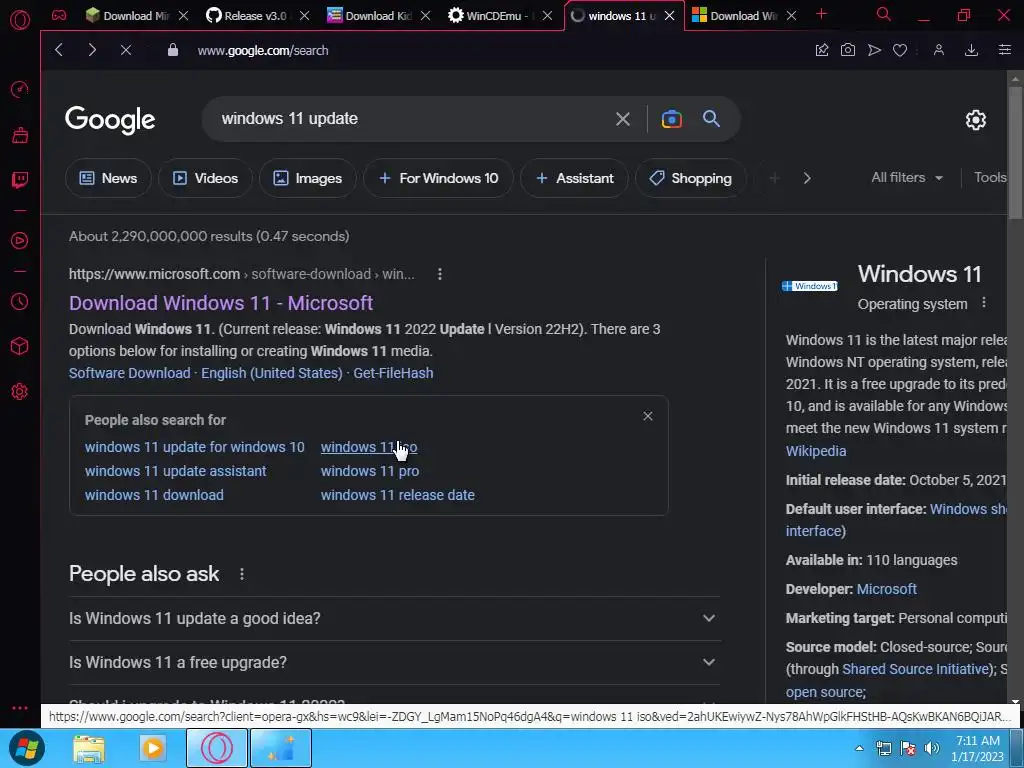Open Windows 11 knowledge panel options menu
This screenshot has width=1024, height=768.
click(984, 303)
